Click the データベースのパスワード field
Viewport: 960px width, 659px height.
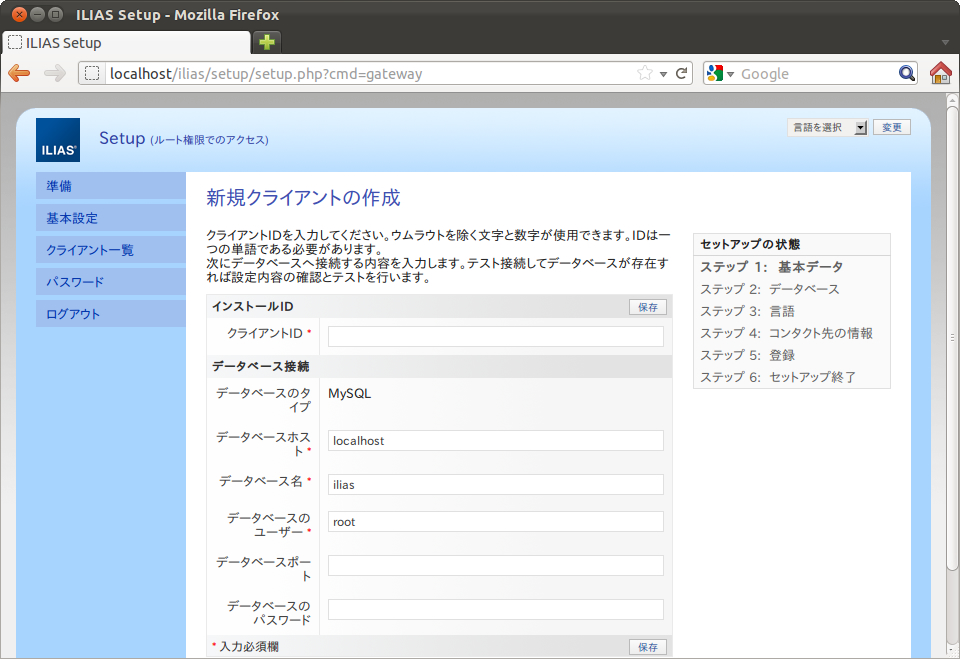495,609
